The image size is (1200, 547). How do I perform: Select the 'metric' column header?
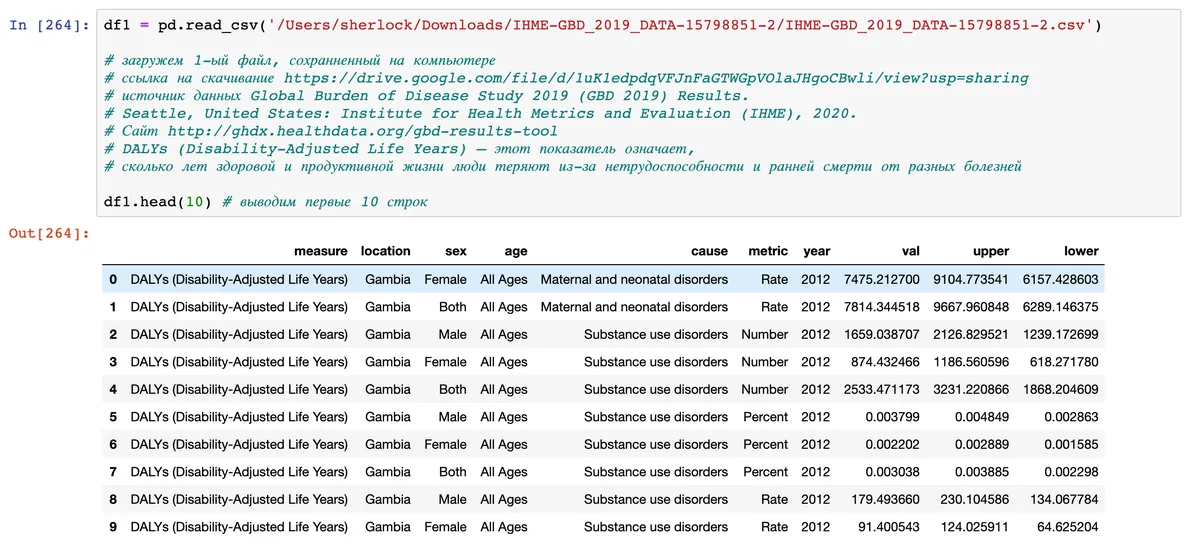coord(767,251)
